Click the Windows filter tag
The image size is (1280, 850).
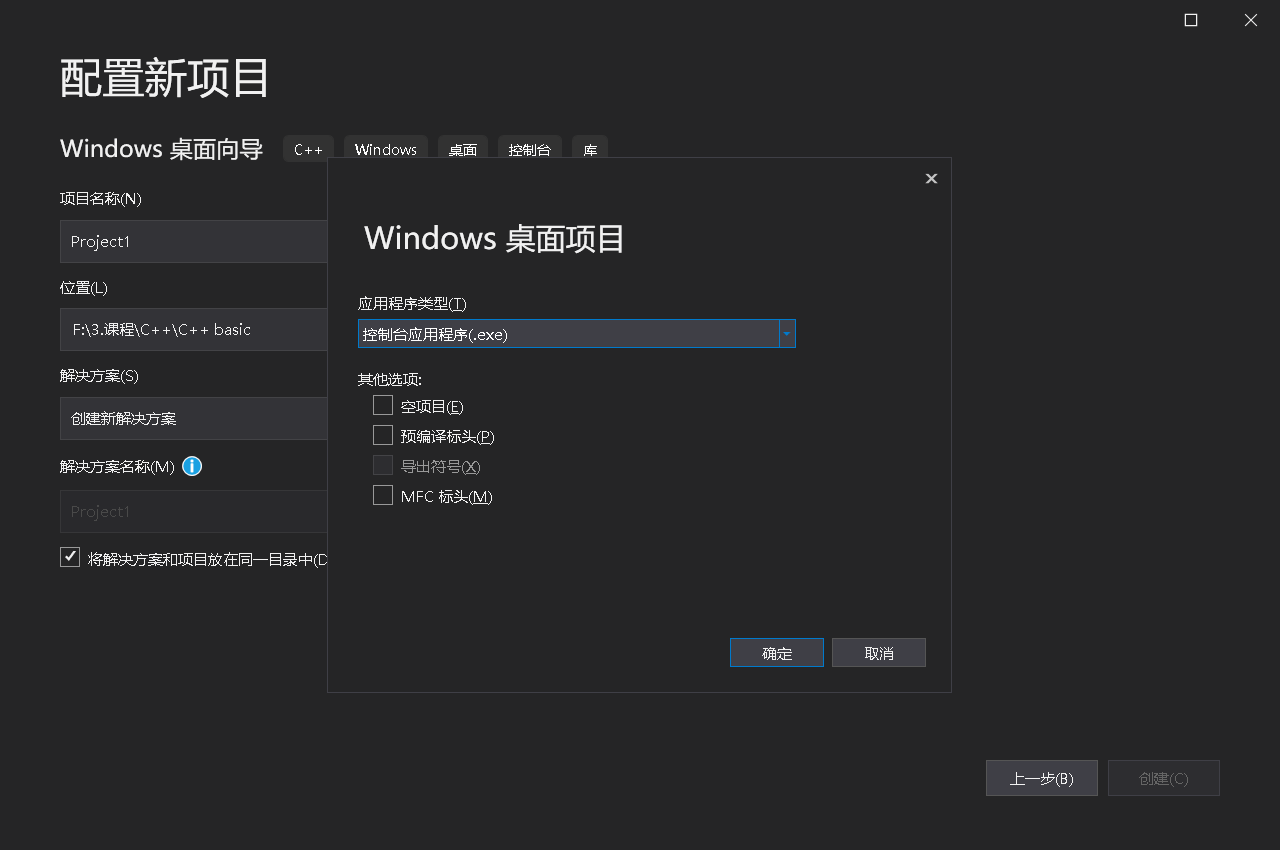click(386, 149)
